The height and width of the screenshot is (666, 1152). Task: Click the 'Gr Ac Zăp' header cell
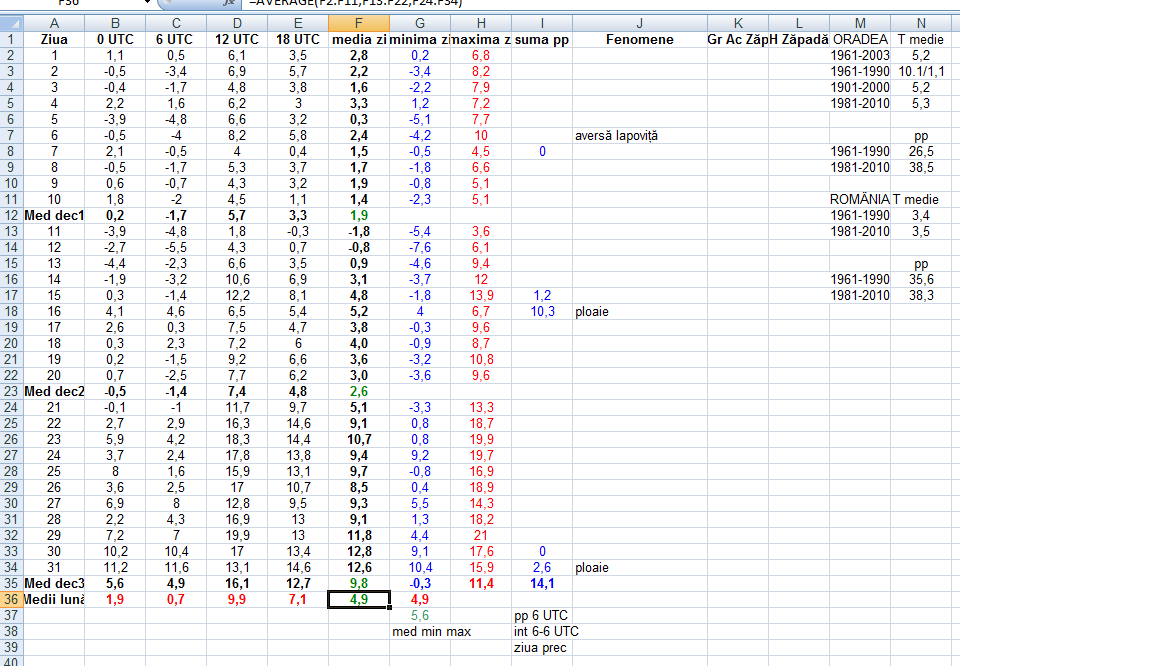tap(738, 40)
